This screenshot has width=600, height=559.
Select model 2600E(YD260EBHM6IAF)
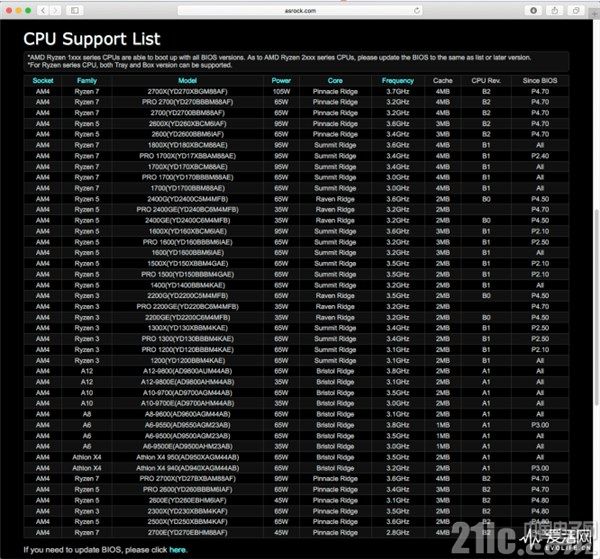point(188,500)
